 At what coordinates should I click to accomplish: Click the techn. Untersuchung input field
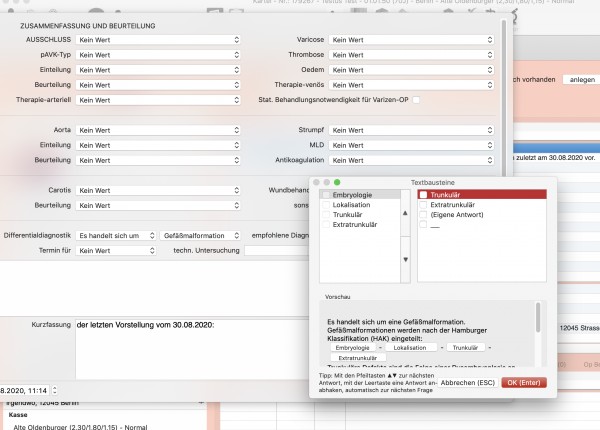tap(276, 251)
